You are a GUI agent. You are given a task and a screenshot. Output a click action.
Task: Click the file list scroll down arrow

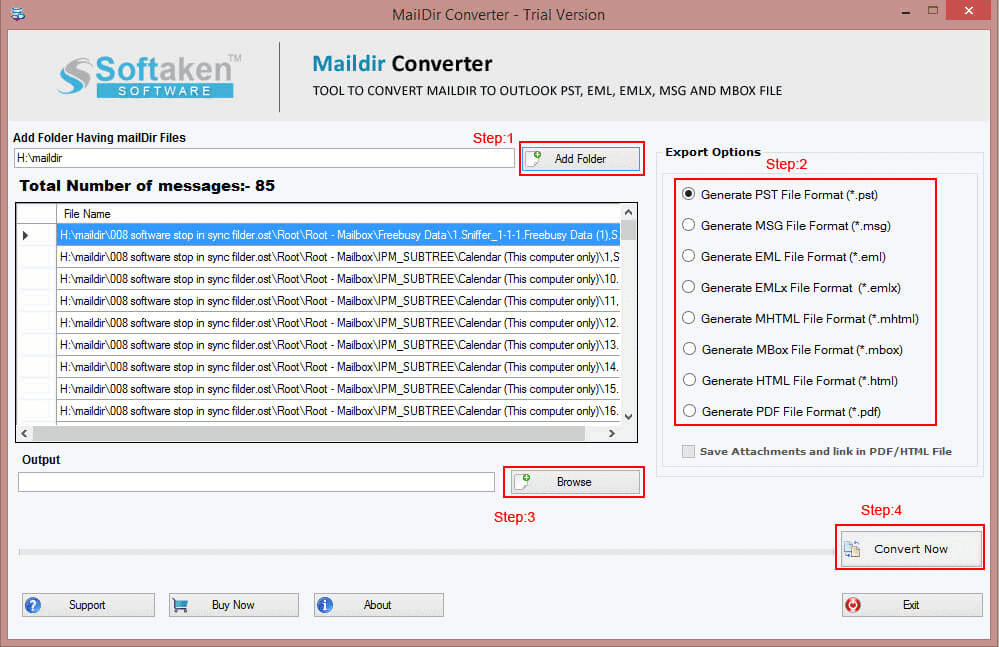628,416
